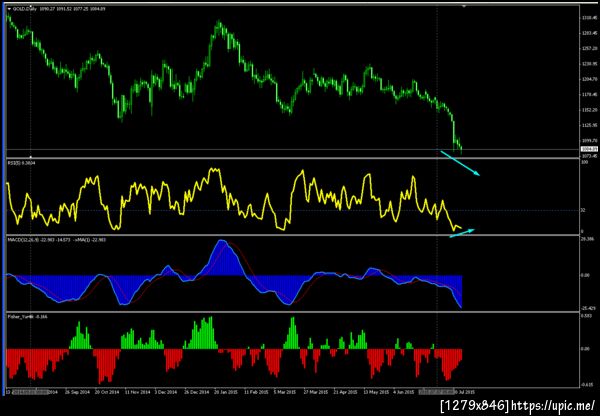Click the 1152.20 price axis label
The height and width of the screenshot is (416, 600).
(x=589, y=110)
